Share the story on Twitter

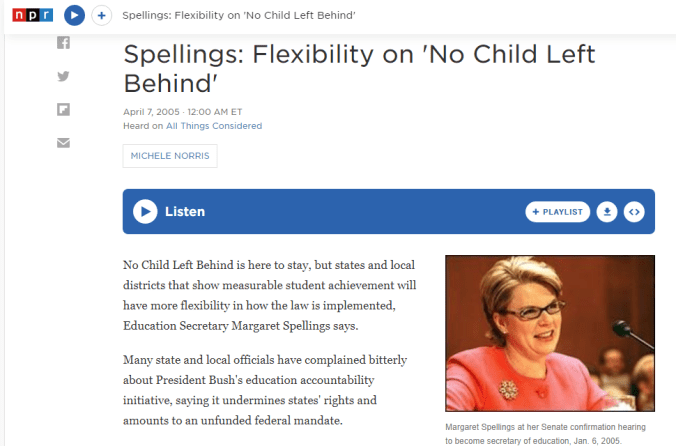pos(64,76)
